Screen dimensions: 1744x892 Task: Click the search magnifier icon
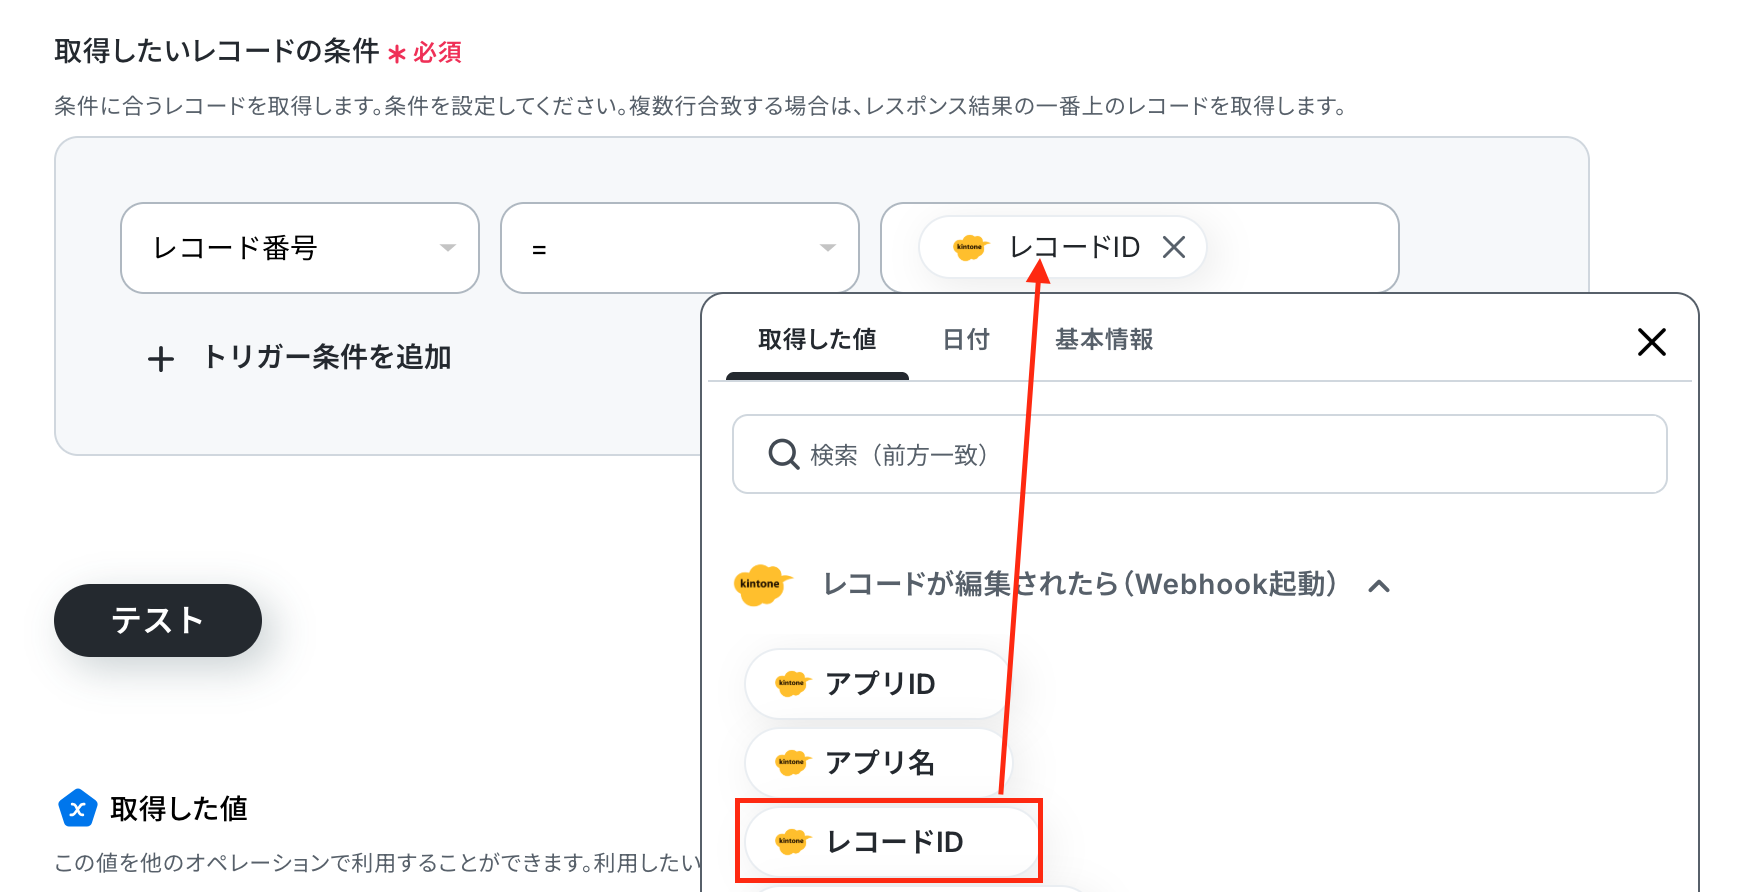tap(783, 455)
